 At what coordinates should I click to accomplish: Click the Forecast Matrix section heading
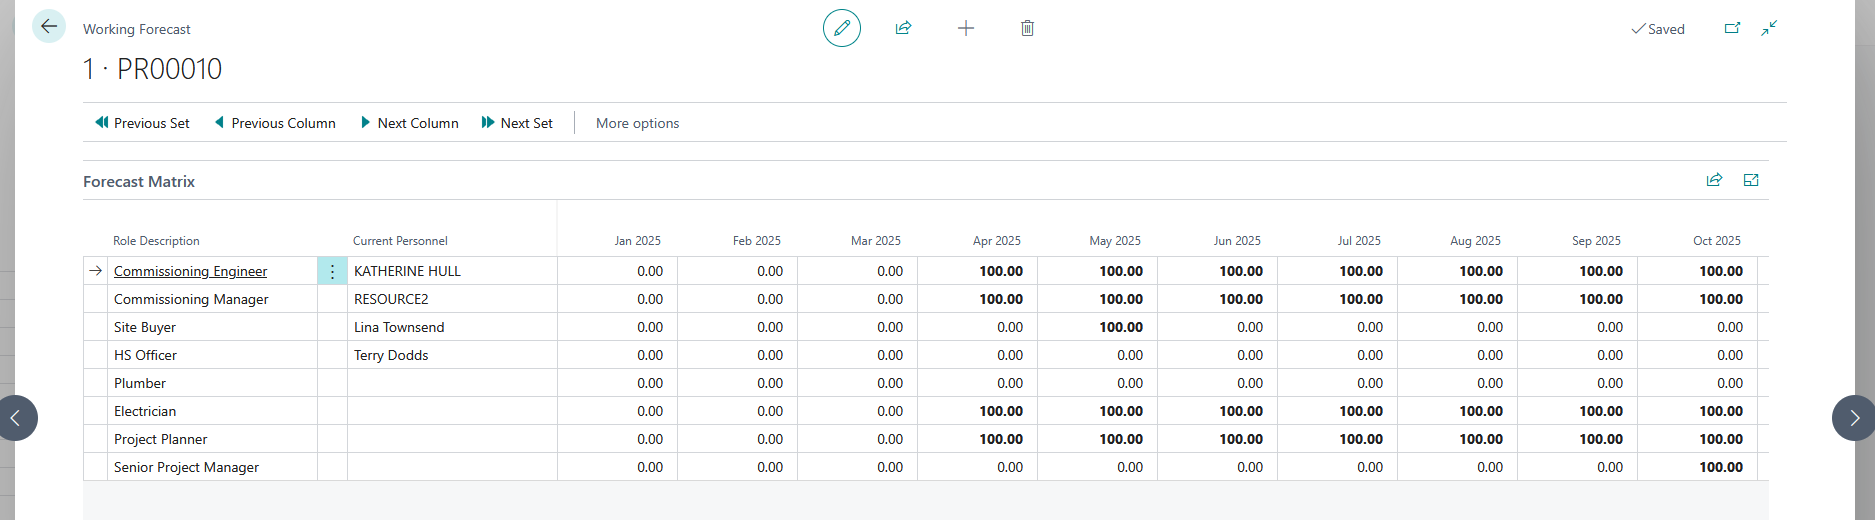point(139,181)
